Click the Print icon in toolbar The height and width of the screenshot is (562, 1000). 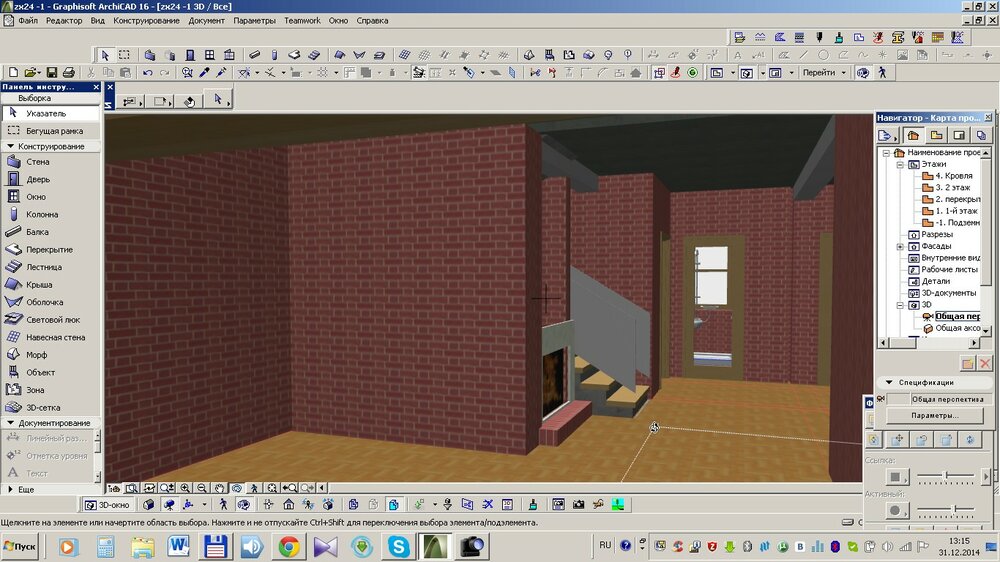point(68,73)
